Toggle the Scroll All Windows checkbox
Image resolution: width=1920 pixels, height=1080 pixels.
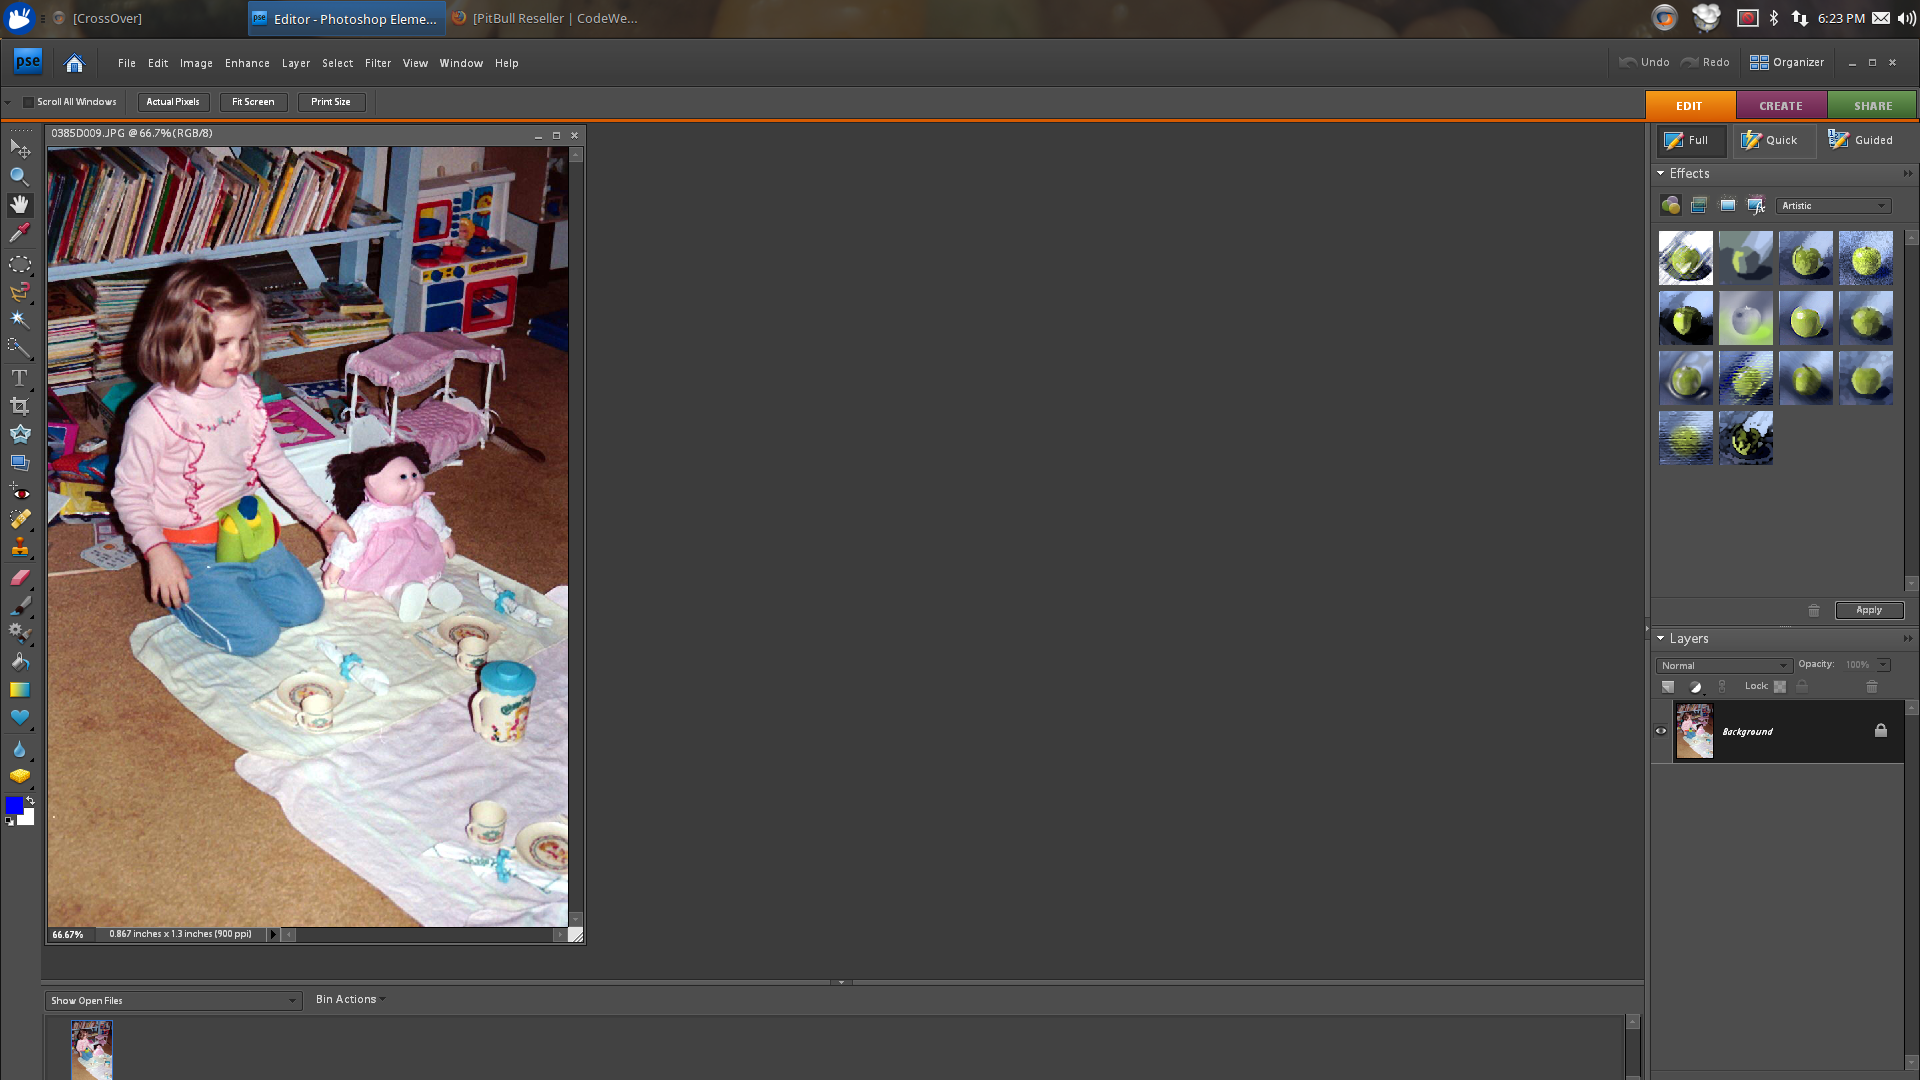click(x=28, y=102)
